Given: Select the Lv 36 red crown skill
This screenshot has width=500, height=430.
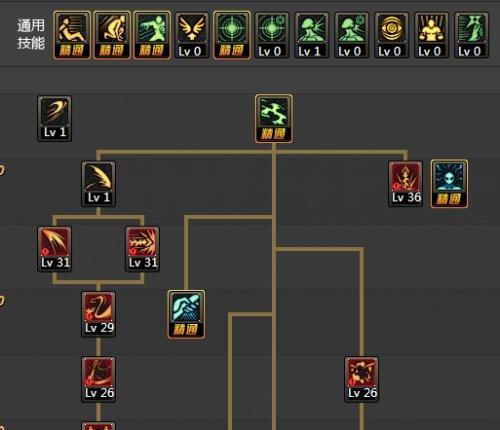Looking at the screenshot, I should 405,184.
